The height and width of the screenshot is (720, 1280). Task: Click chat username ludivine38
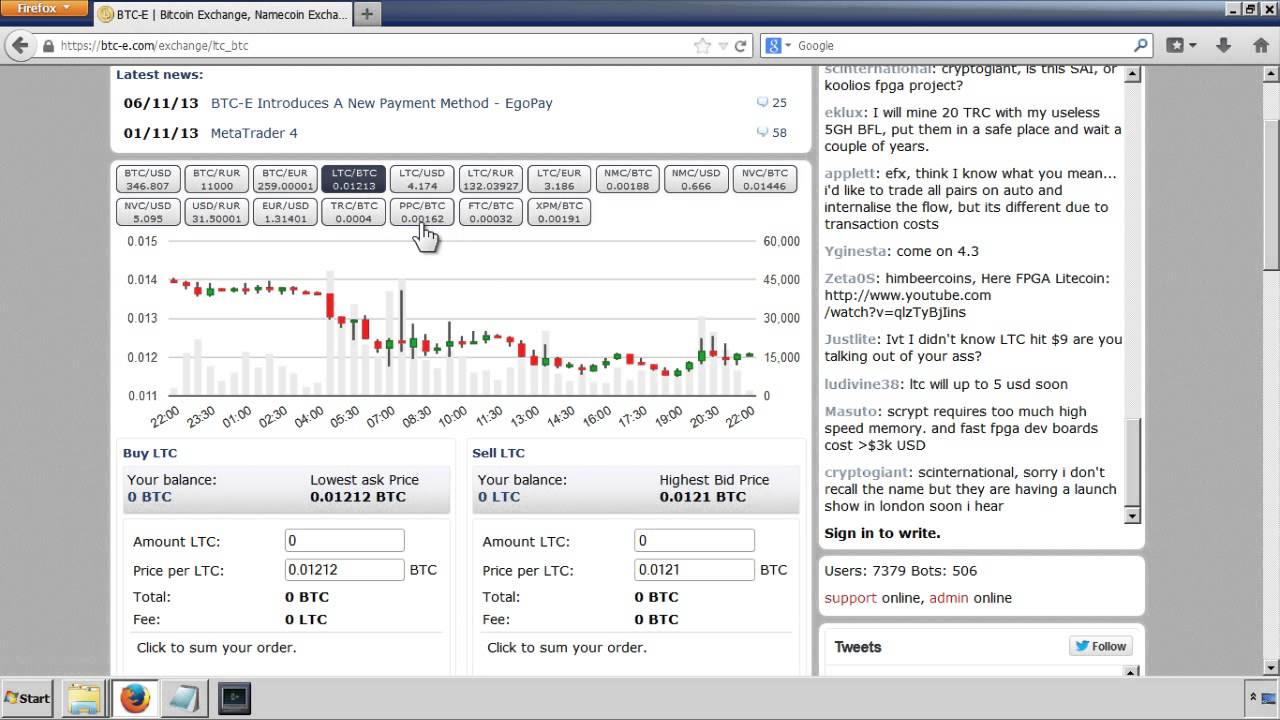point(861,384)
